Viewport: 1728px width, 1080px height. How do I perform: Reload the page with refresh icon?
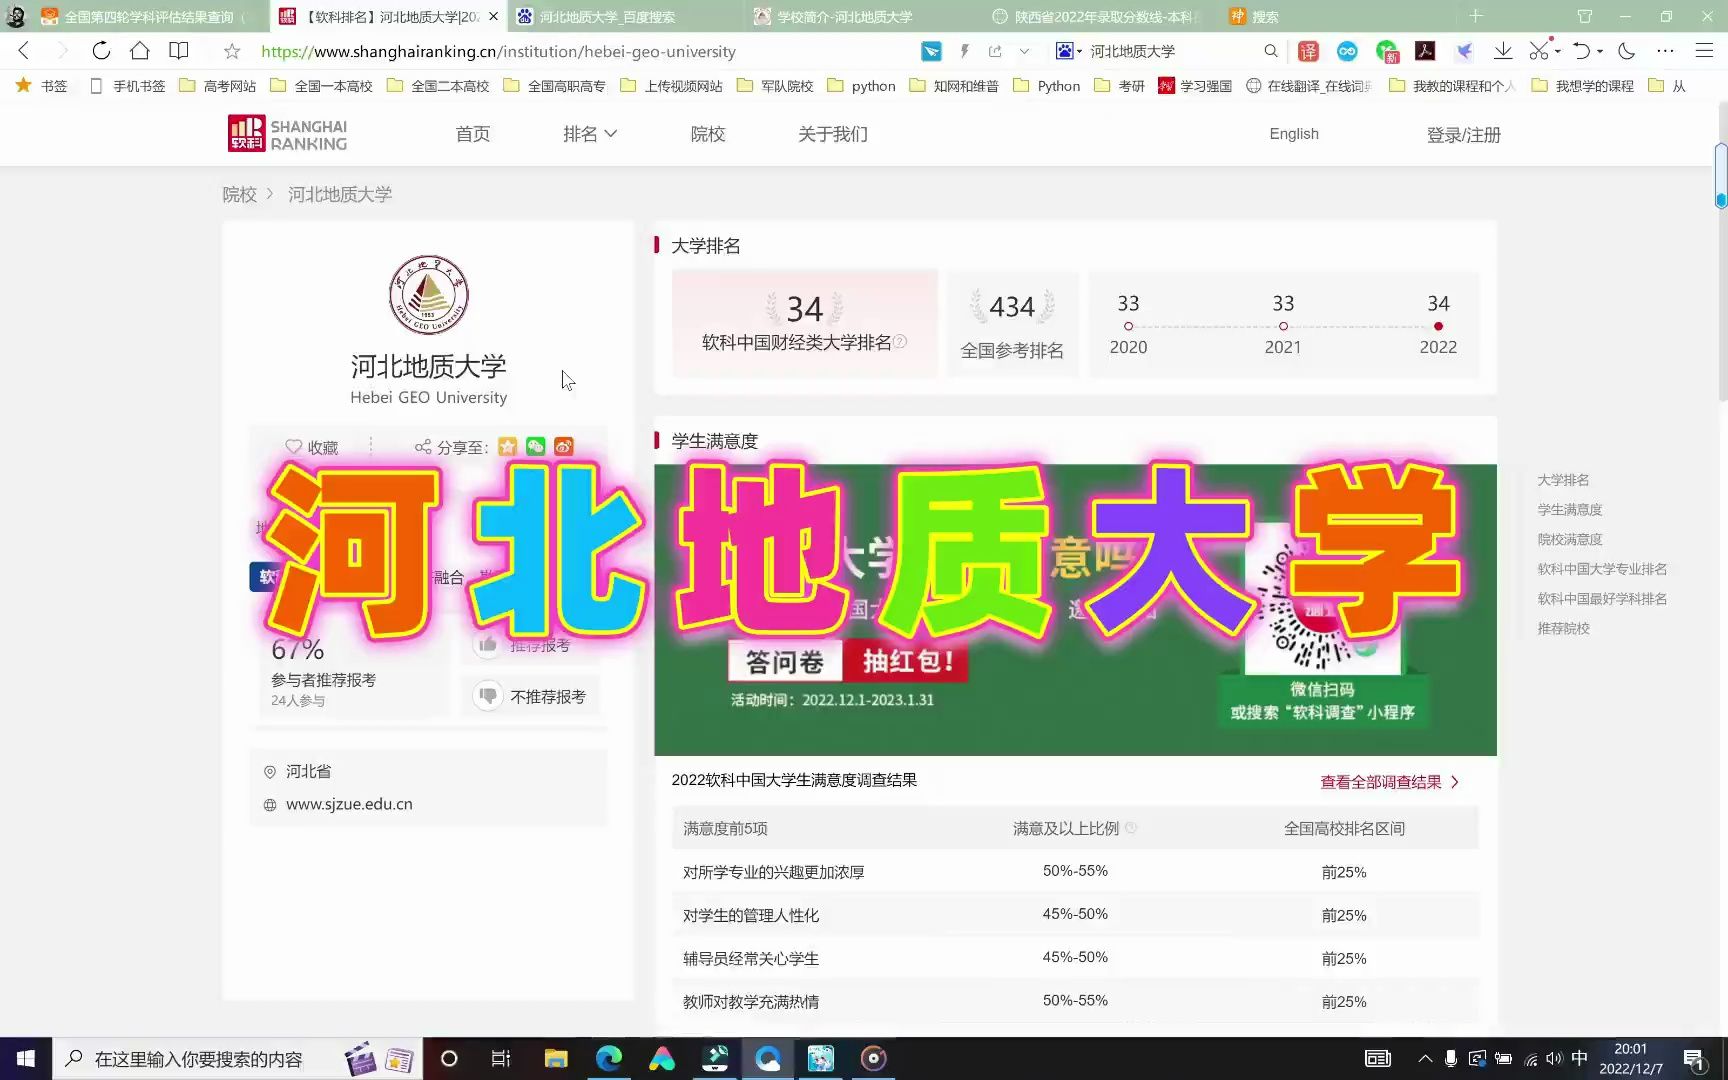[x=101, y=51]
